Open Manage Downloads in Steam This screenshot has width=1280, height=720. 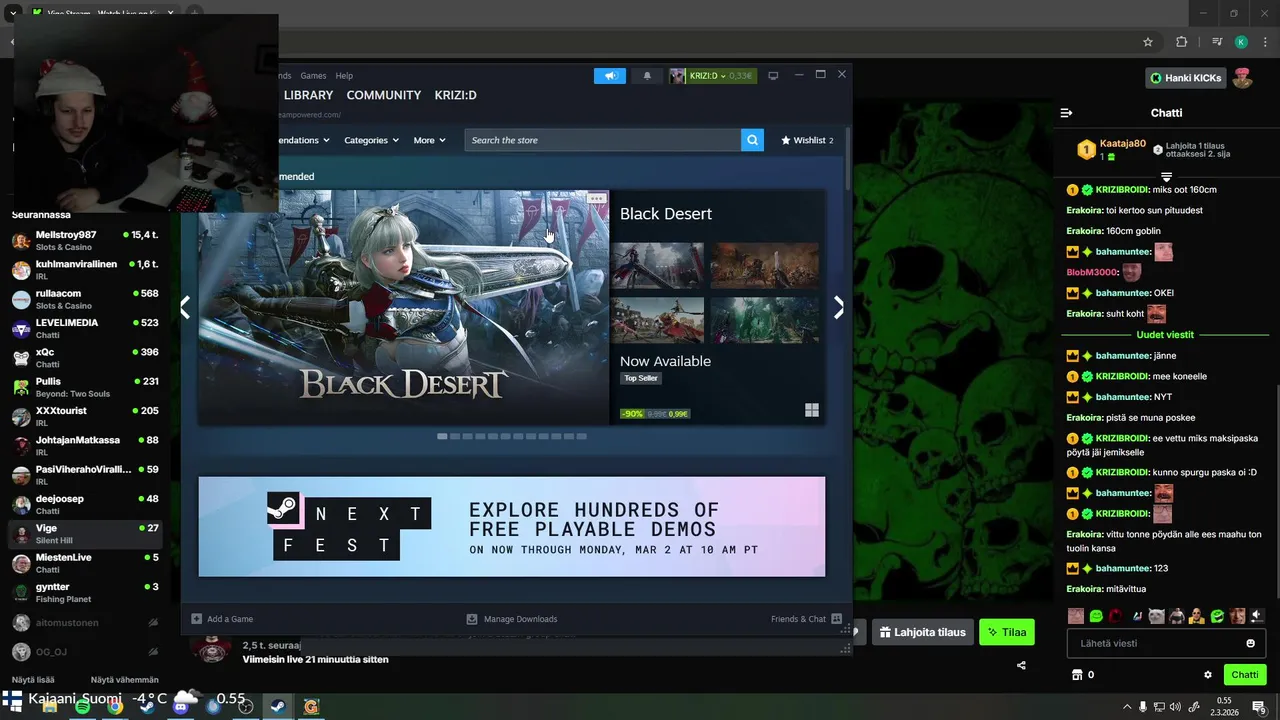point(512,619)
